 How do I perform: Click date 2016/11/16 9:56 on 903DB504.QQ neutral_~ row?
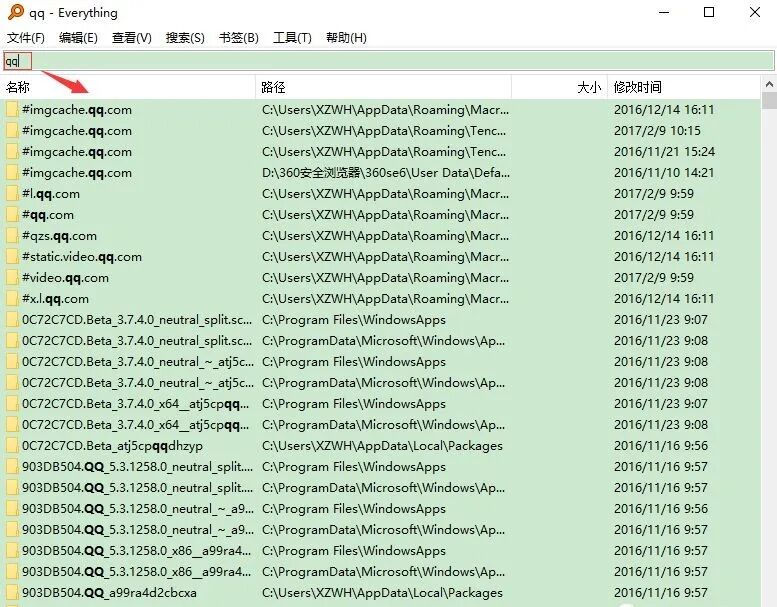coord(661,509)
